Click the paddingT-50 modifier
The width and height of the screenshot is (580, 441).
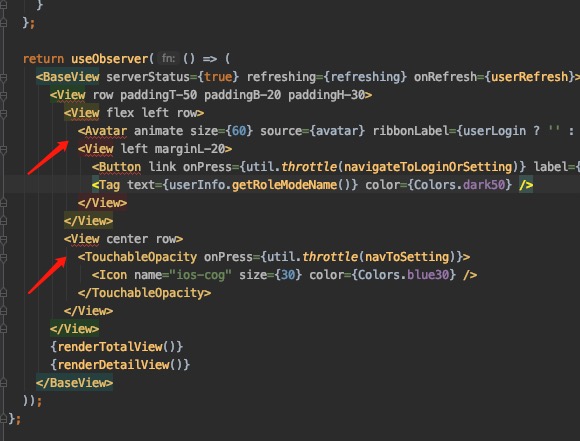pos(158,95)
